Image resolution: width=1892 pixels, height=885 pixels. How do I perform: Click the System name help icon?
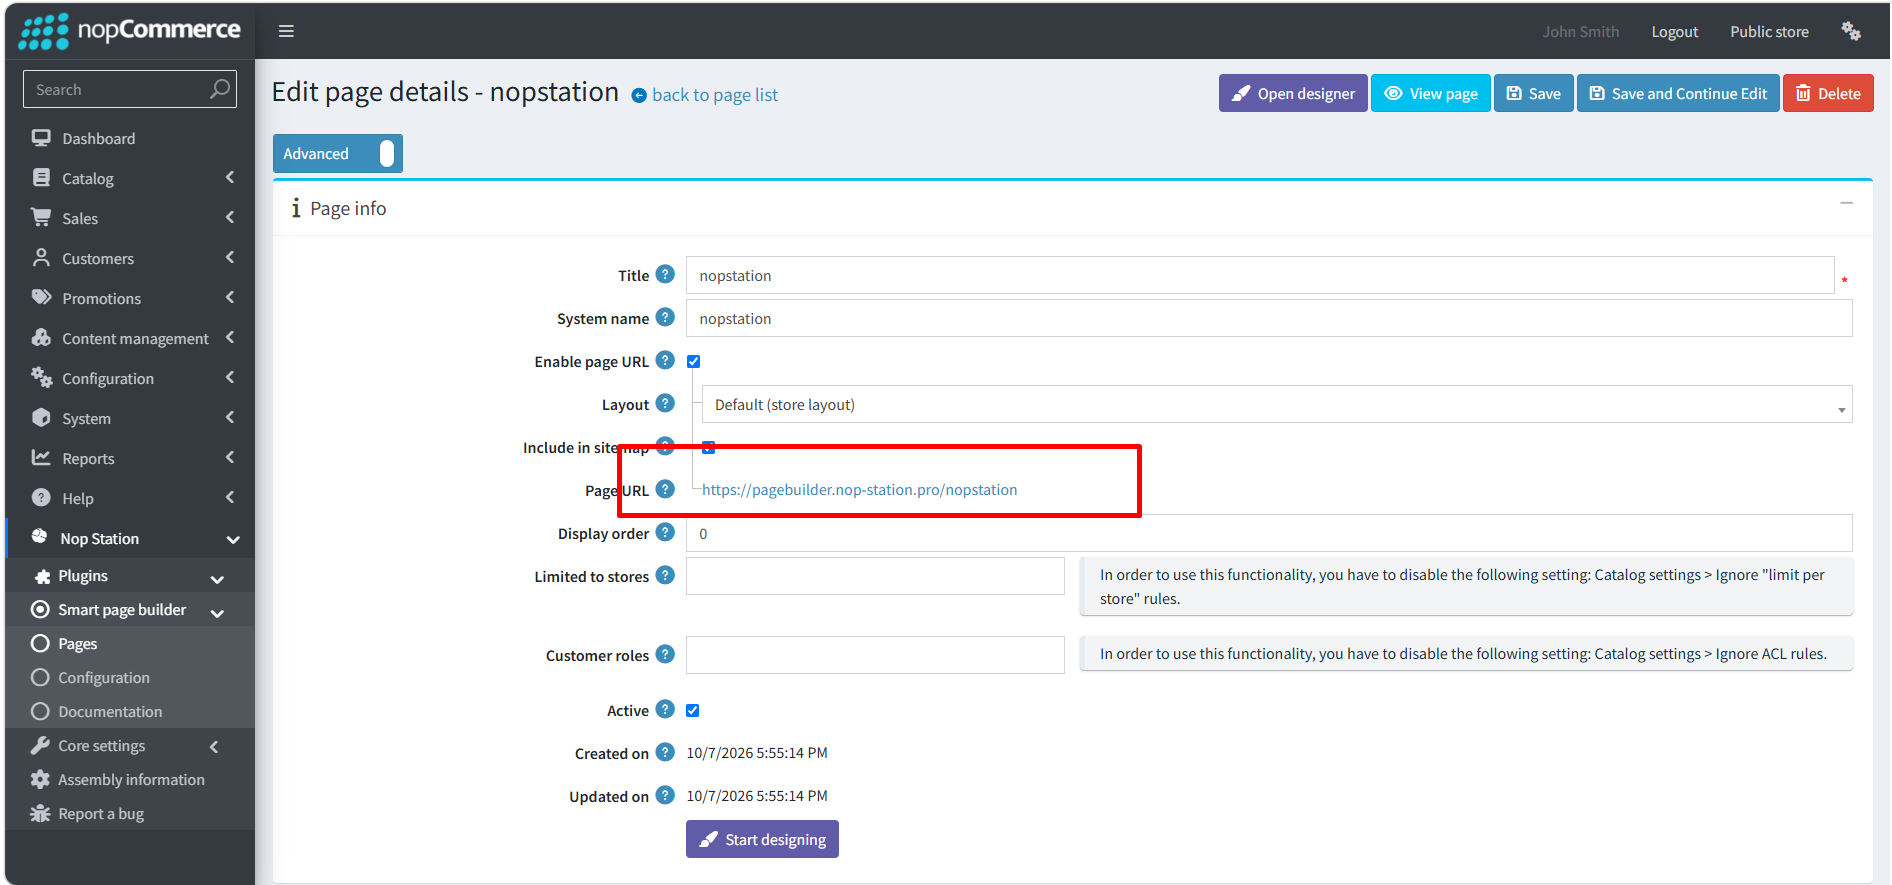(665, 317)
